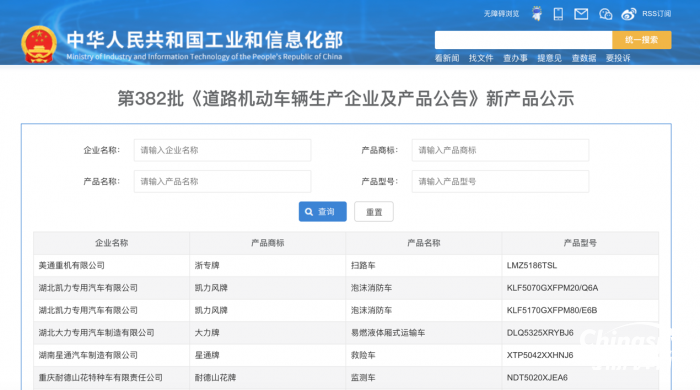Select the 湖北大力专用汽车制造有限公司 cell
This screenshot has width=700, height=390.
coord(112,333)
